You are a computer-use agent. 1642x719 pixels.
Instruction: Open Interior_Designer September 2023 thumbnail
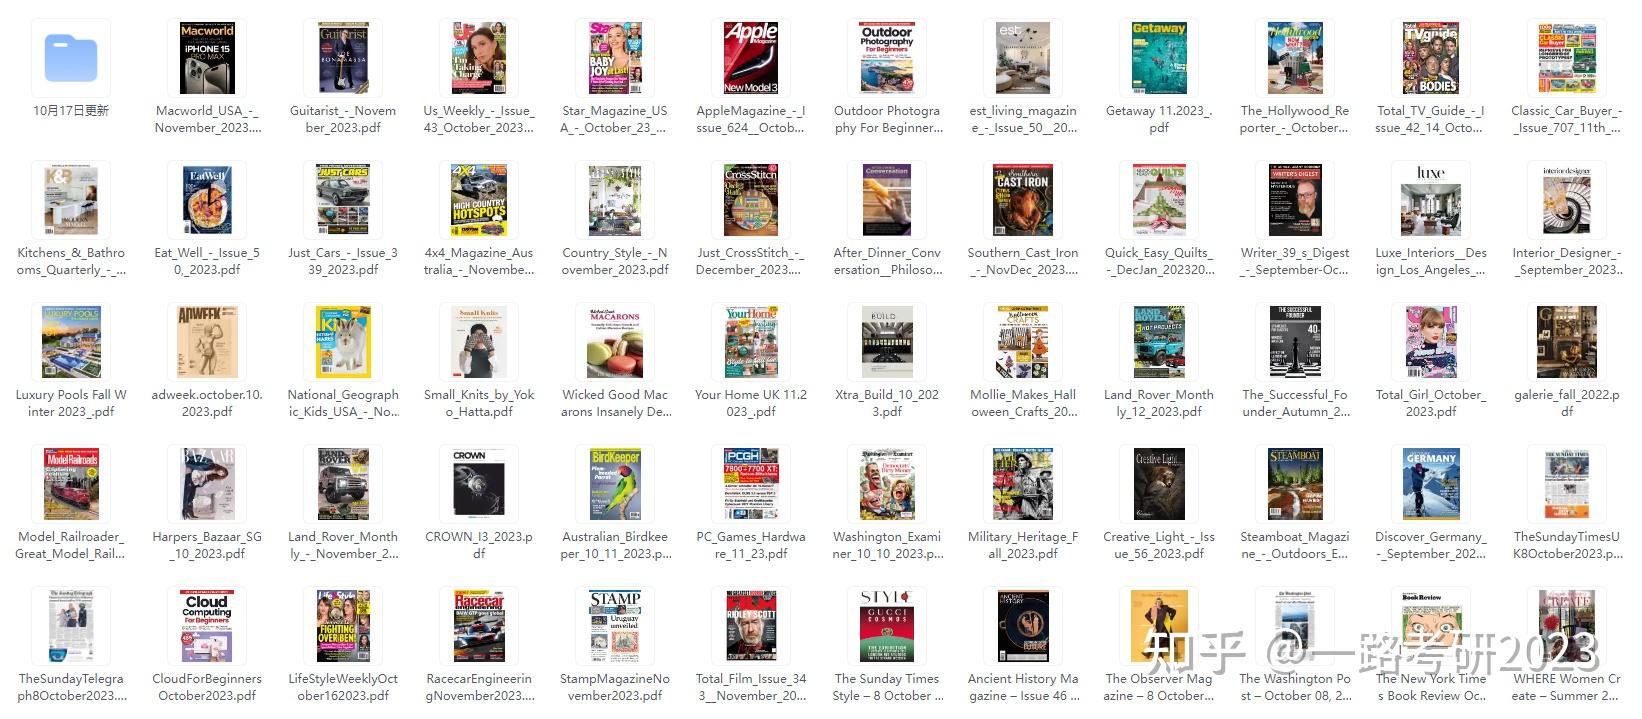pos(1567,200)
